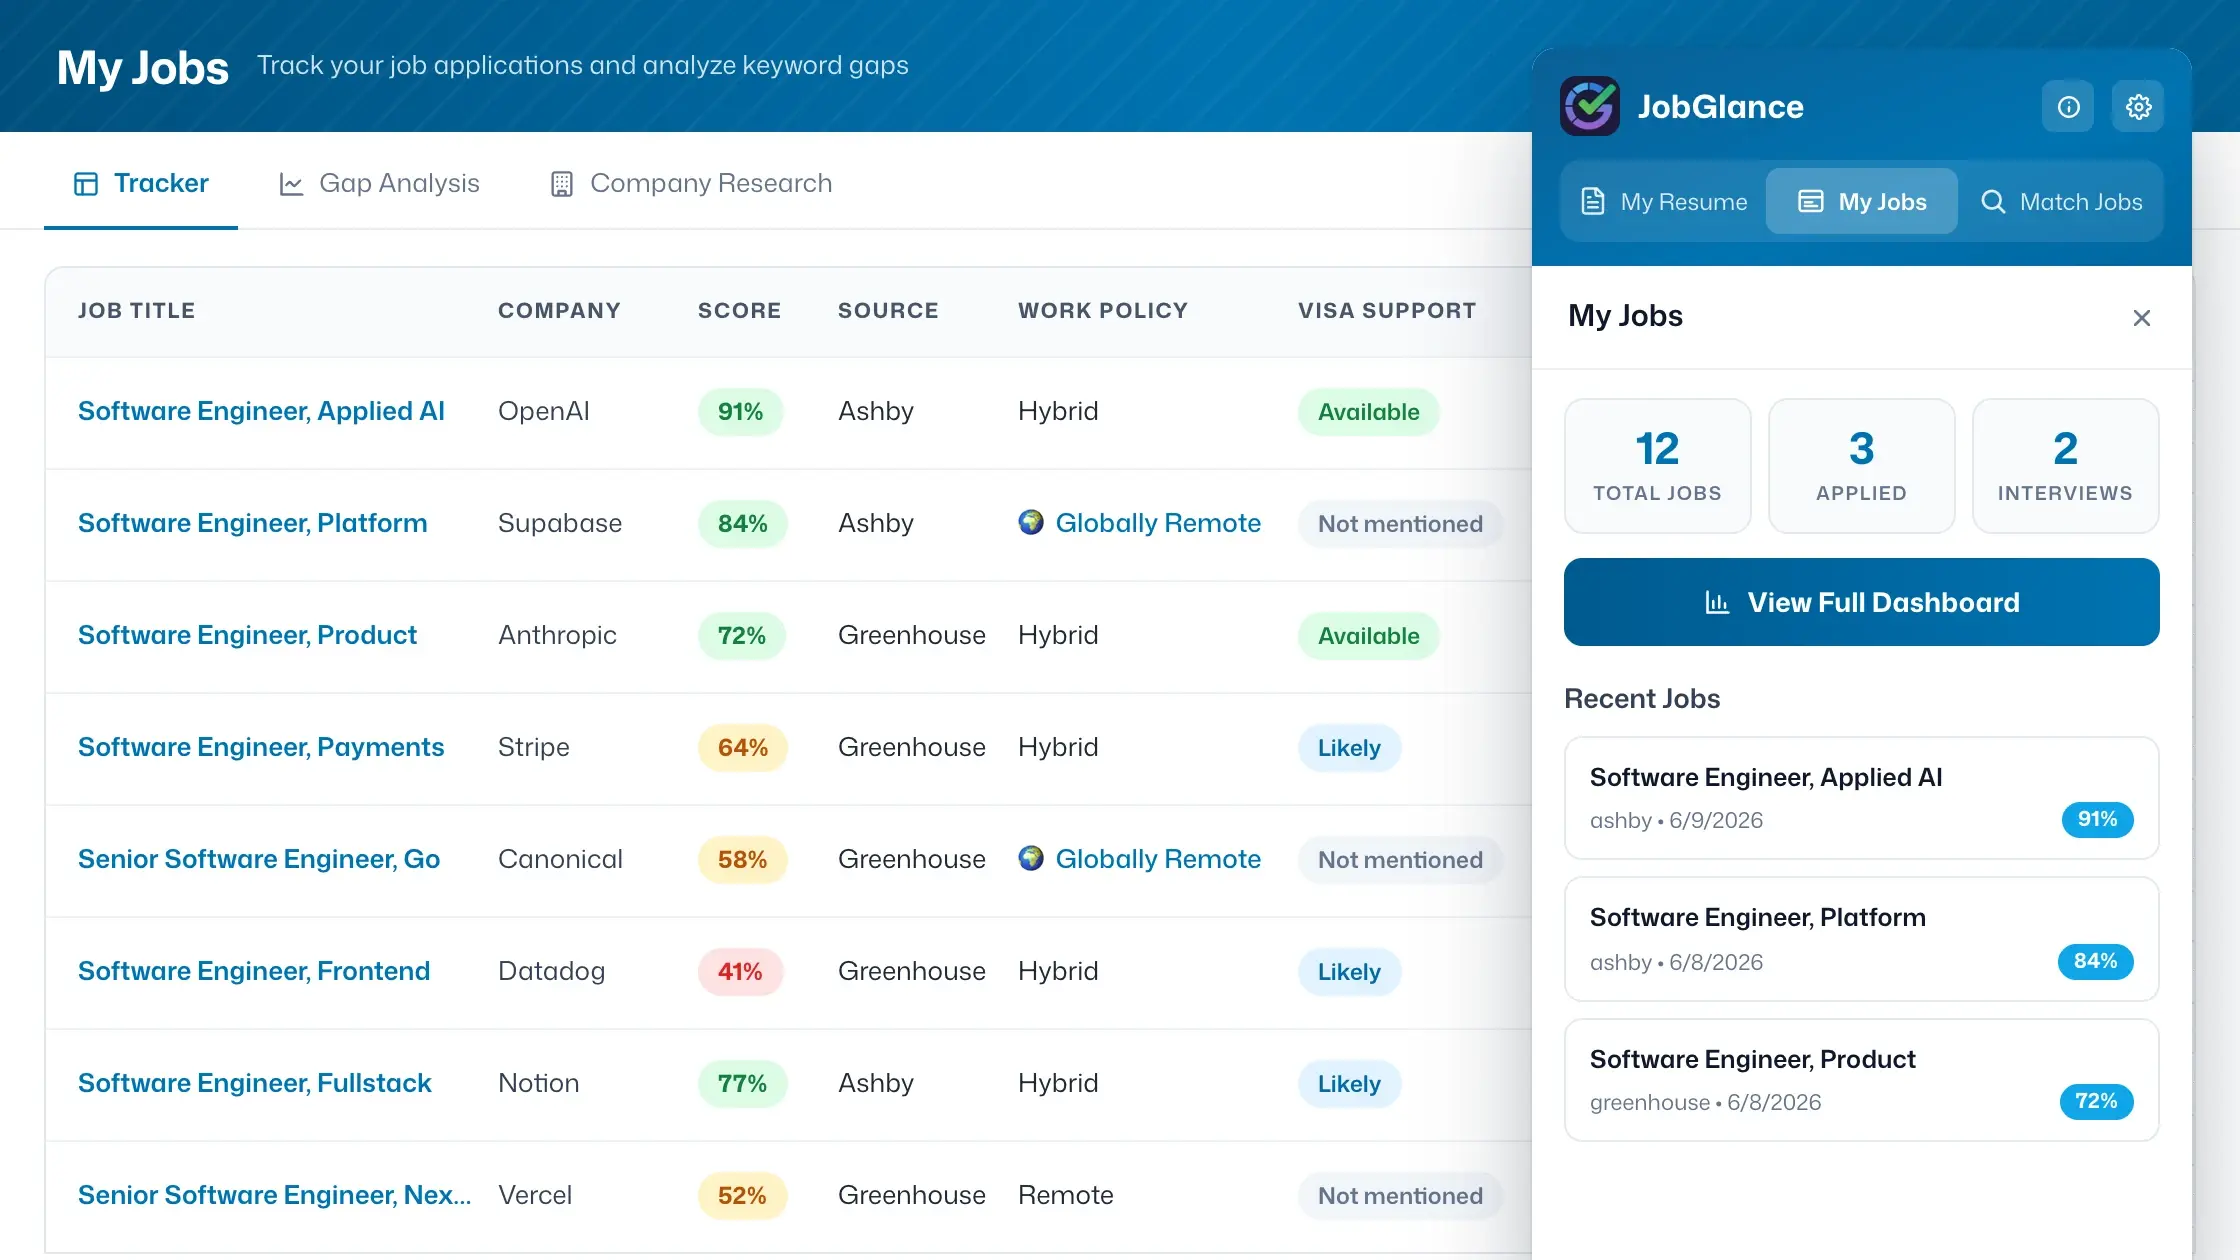Image resolution: width=2240 pixels, height=1260 pixels.
Task: Open Senior Software Engineer, Nex... link
Action: click(274, 1195)
